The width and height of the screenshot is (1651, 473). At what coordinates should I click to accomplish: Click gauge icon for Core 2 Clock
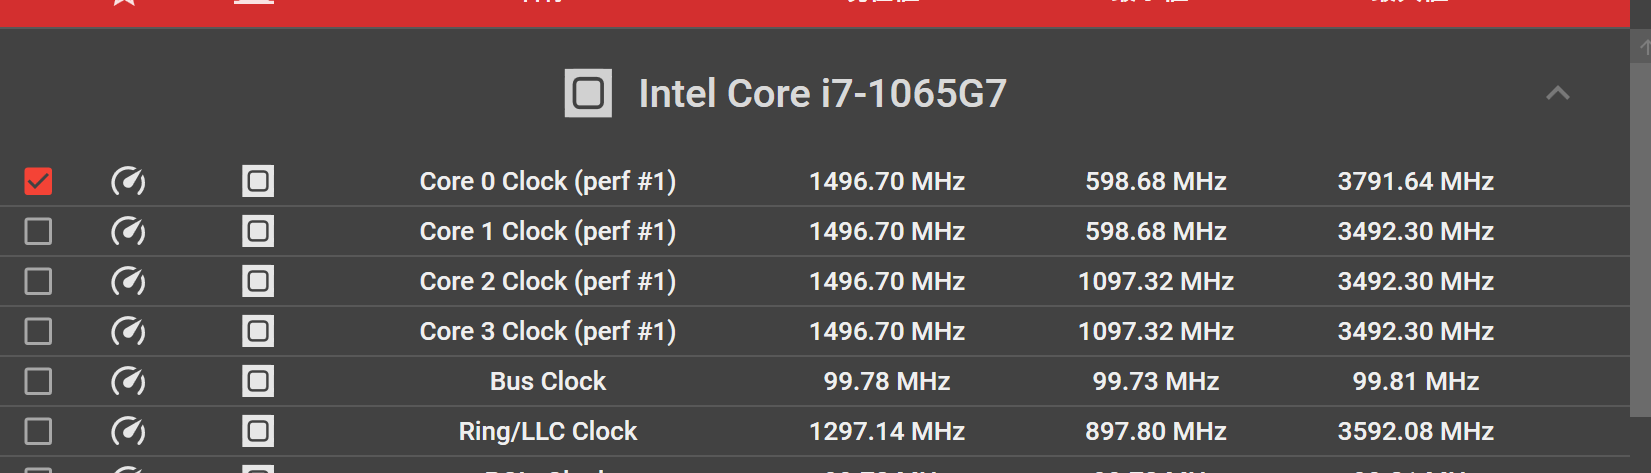tap(128, 281)
